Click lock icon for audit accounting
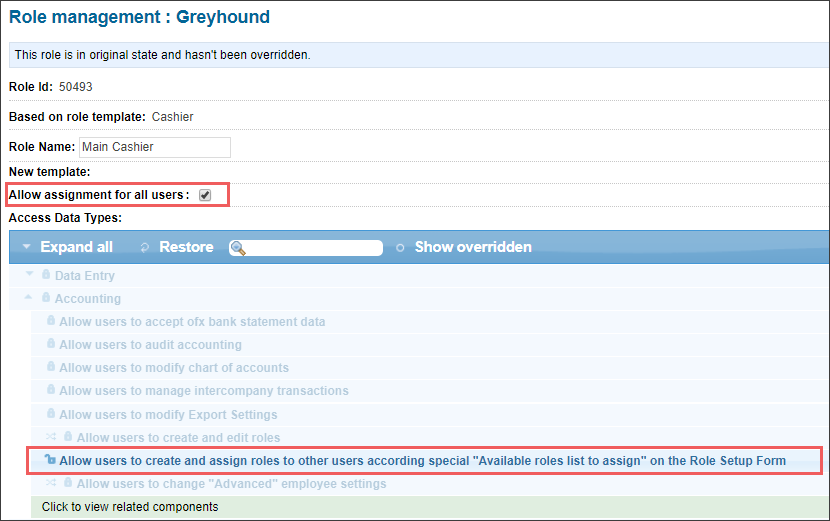 [x=51, y=343]
